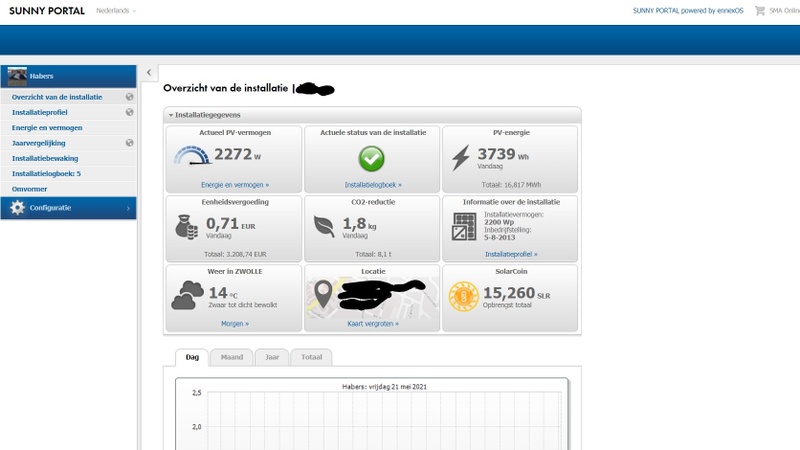Click the lightning bolt PV-energie icon
The image size is (800, 450).
click(x=461, y=158)
